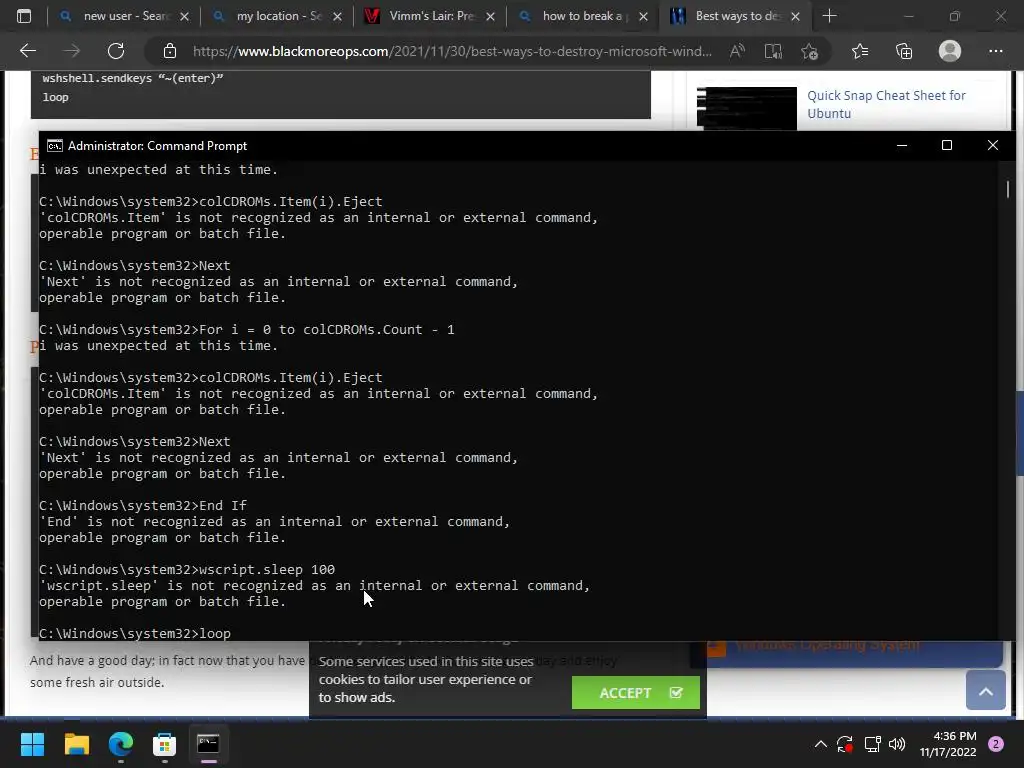
Task: Open the Quick Snap article thumbnail
Action: coord(746,108)
